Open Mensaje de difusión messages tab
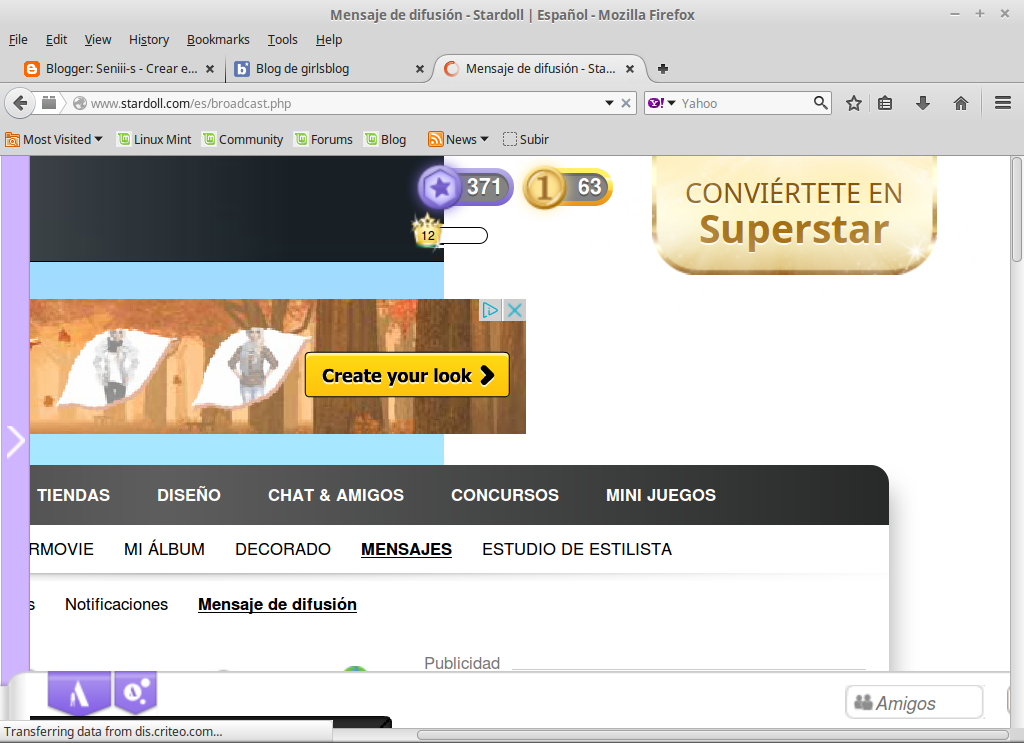 [x=277, y=605]
